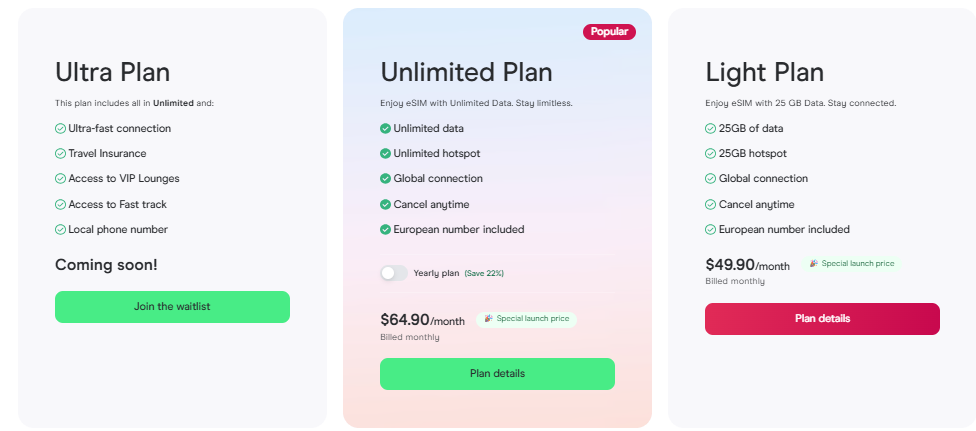Join the waitlist for Ultra Plan

point(172,307)
